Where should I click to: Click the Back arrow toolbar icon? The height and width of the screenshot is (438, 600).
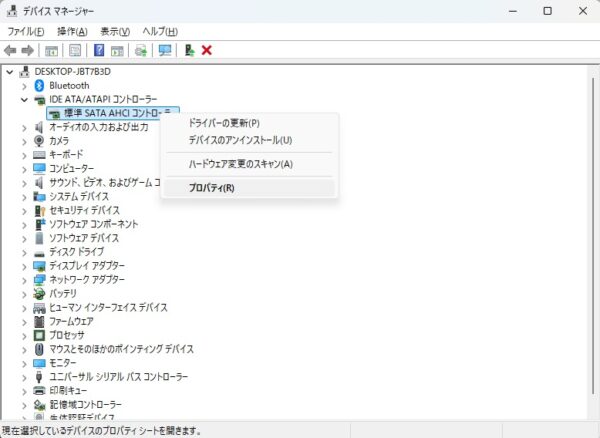[10, 50]
